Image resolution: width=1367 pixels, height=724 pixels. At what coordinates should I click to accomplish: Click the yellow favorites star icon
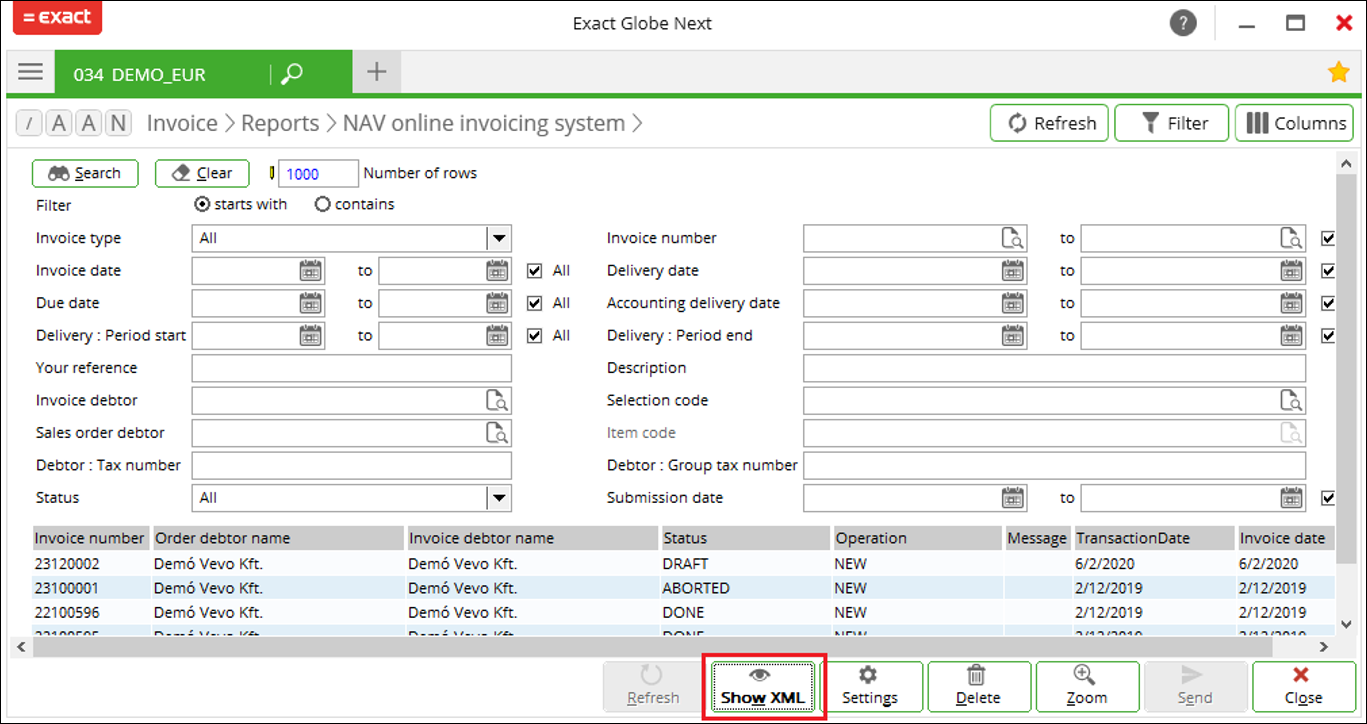[1337, 72]
